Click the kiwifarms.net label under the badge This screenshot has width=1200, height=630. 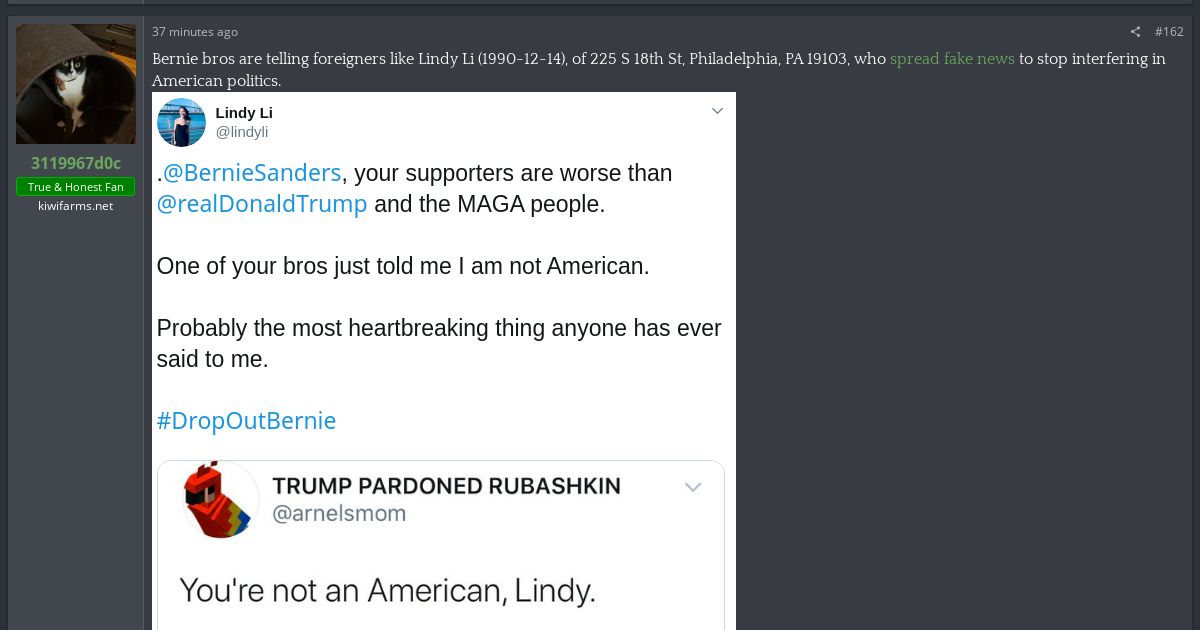click(76, 206)
